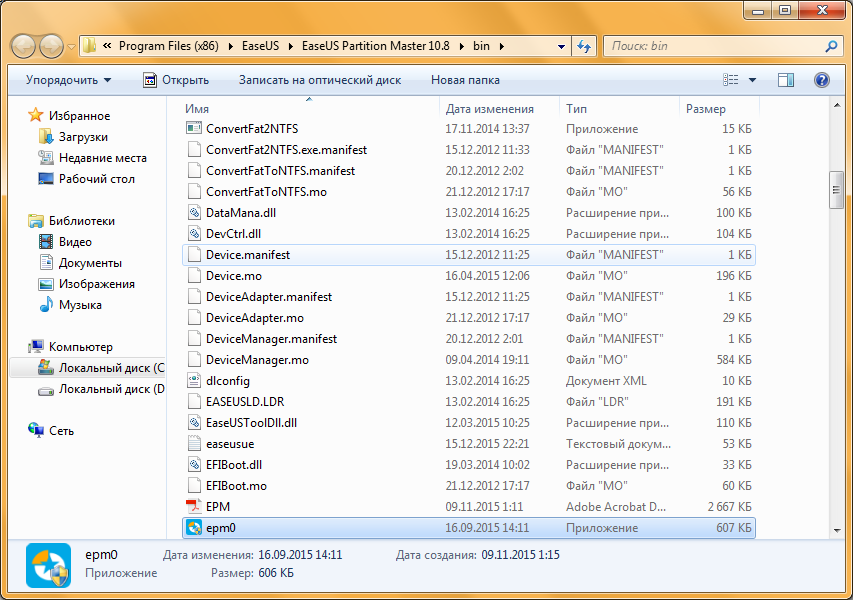
Task: Click the search magnifier icon
Action: [x=831, y=46]
